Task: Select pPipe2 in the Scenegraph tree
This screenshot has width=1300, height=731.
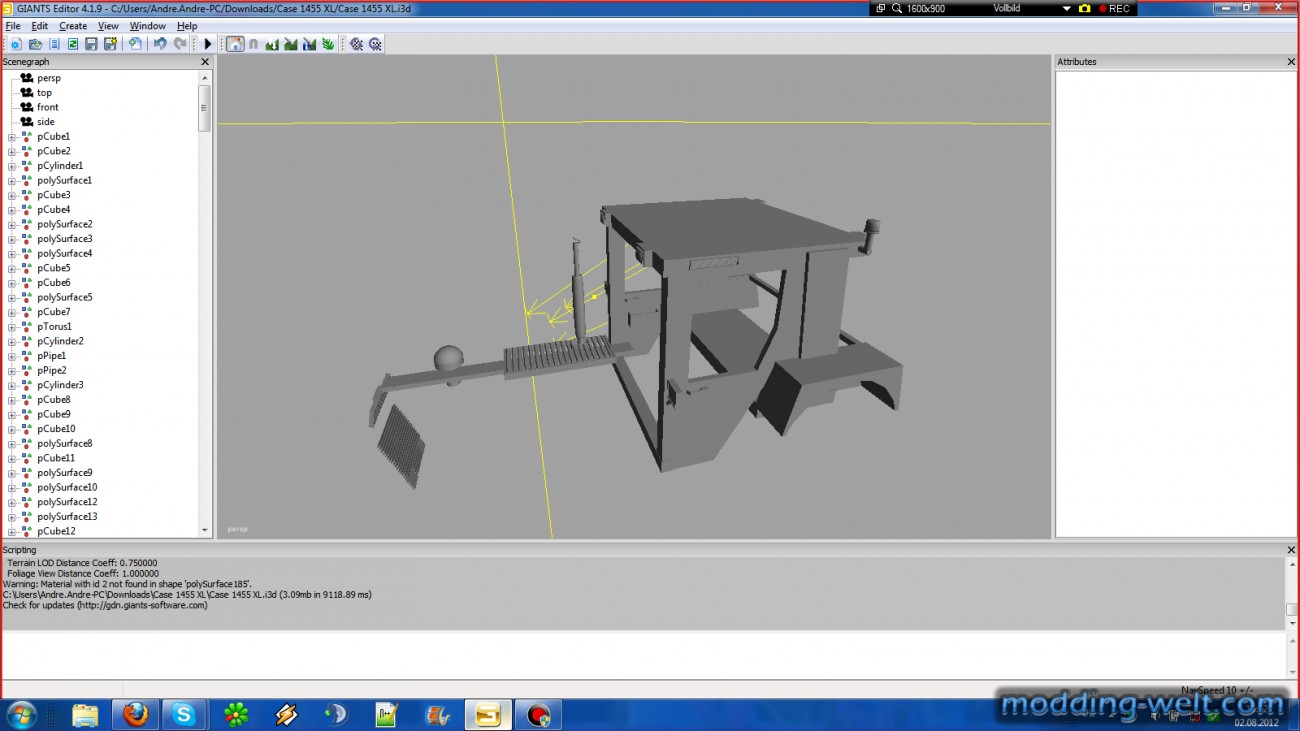Action: tap(52, 370)
